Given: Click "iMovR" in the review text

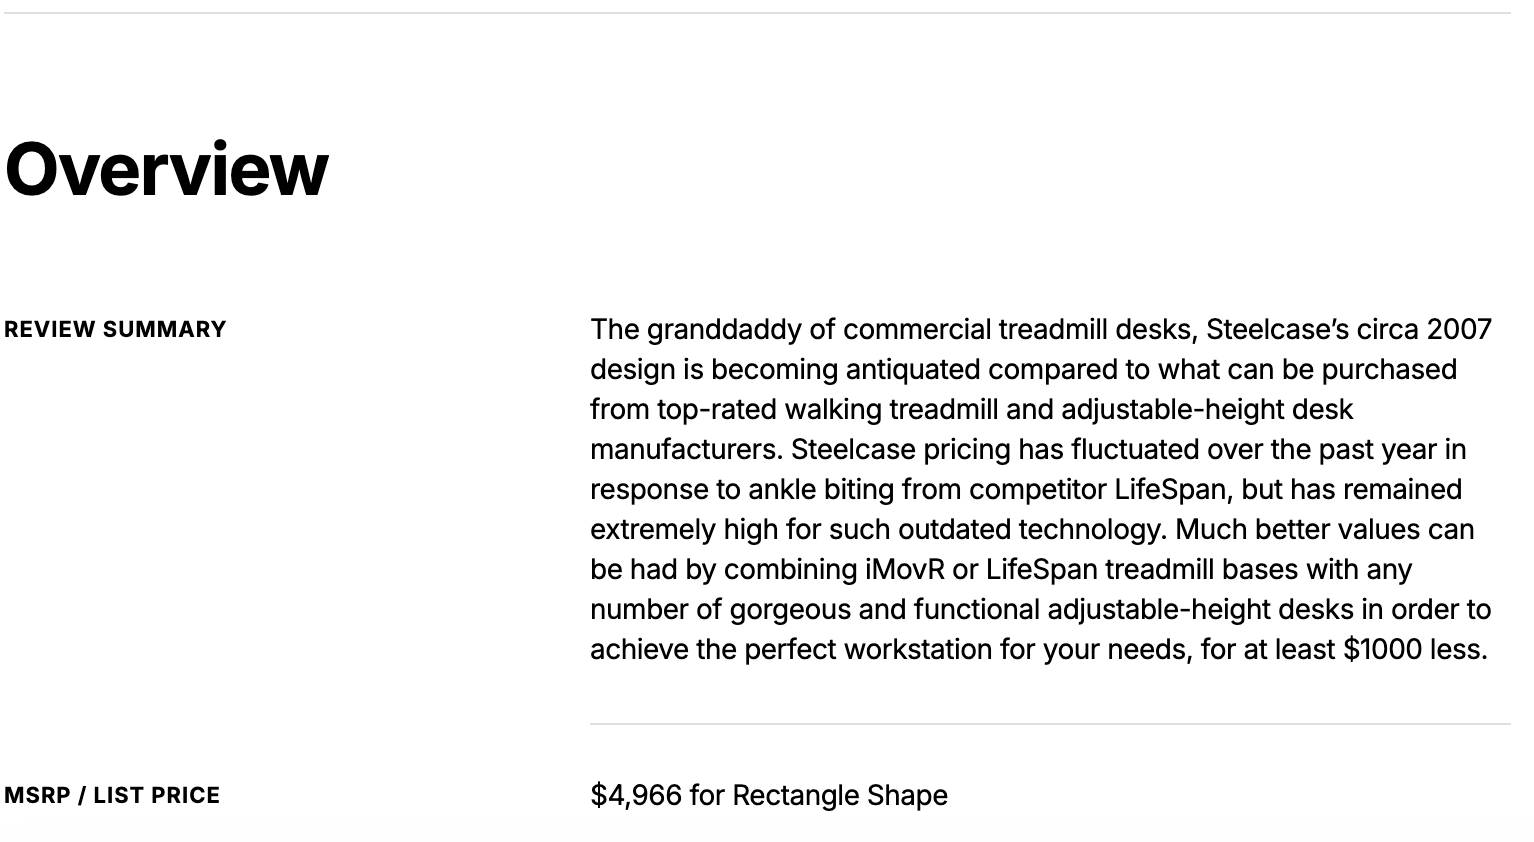Looking at the screenshot, I should tap(905, 570).
